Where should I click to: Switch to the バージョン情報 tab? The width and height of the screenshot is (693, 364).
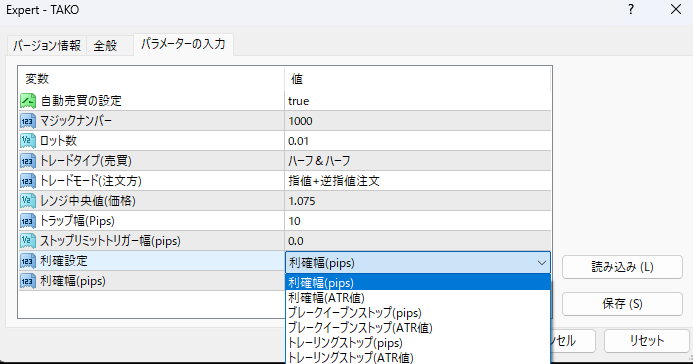point(47,46)
